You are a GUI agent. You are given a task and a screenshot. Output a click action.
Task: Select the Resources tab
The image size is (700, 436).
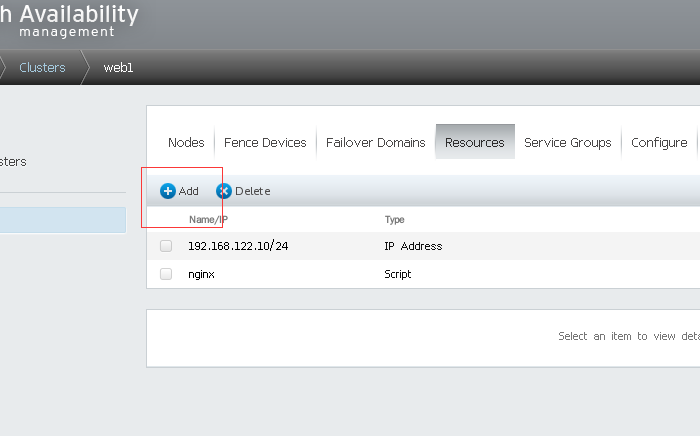click(x=474, y=143)
